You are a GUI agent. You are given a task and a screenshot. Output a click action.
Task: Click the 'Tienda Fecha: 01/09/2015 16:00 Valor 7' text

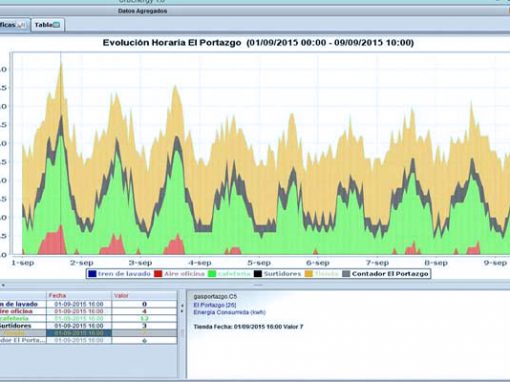[248, 327]
